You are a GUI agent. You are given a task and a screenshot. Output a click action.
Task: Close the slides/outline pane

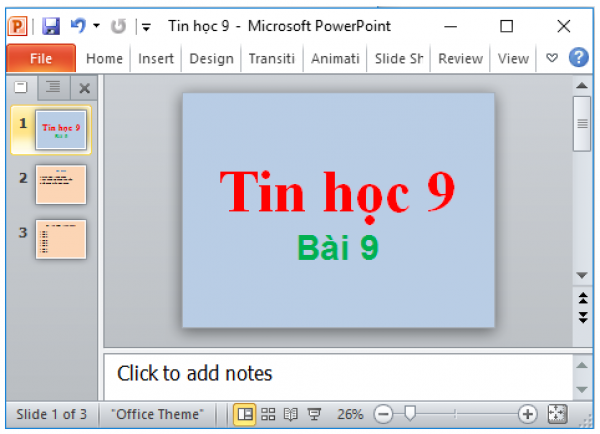84,88
